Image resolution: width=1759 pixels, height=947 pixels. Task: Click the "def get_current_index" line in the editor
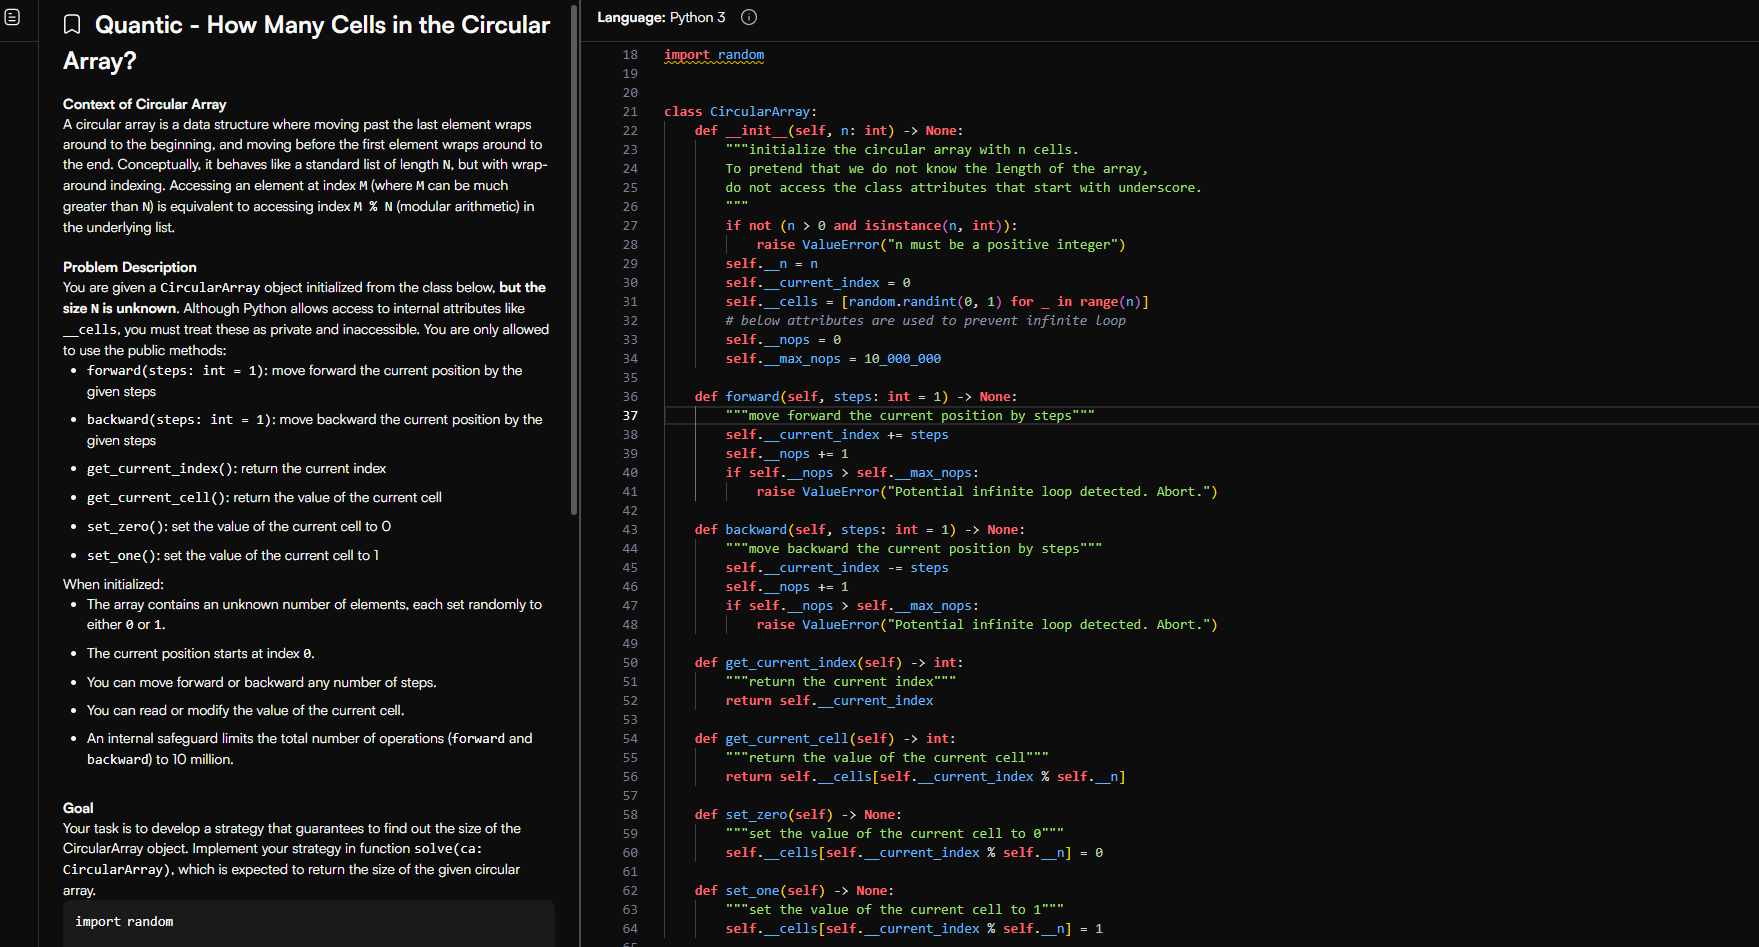828,663
